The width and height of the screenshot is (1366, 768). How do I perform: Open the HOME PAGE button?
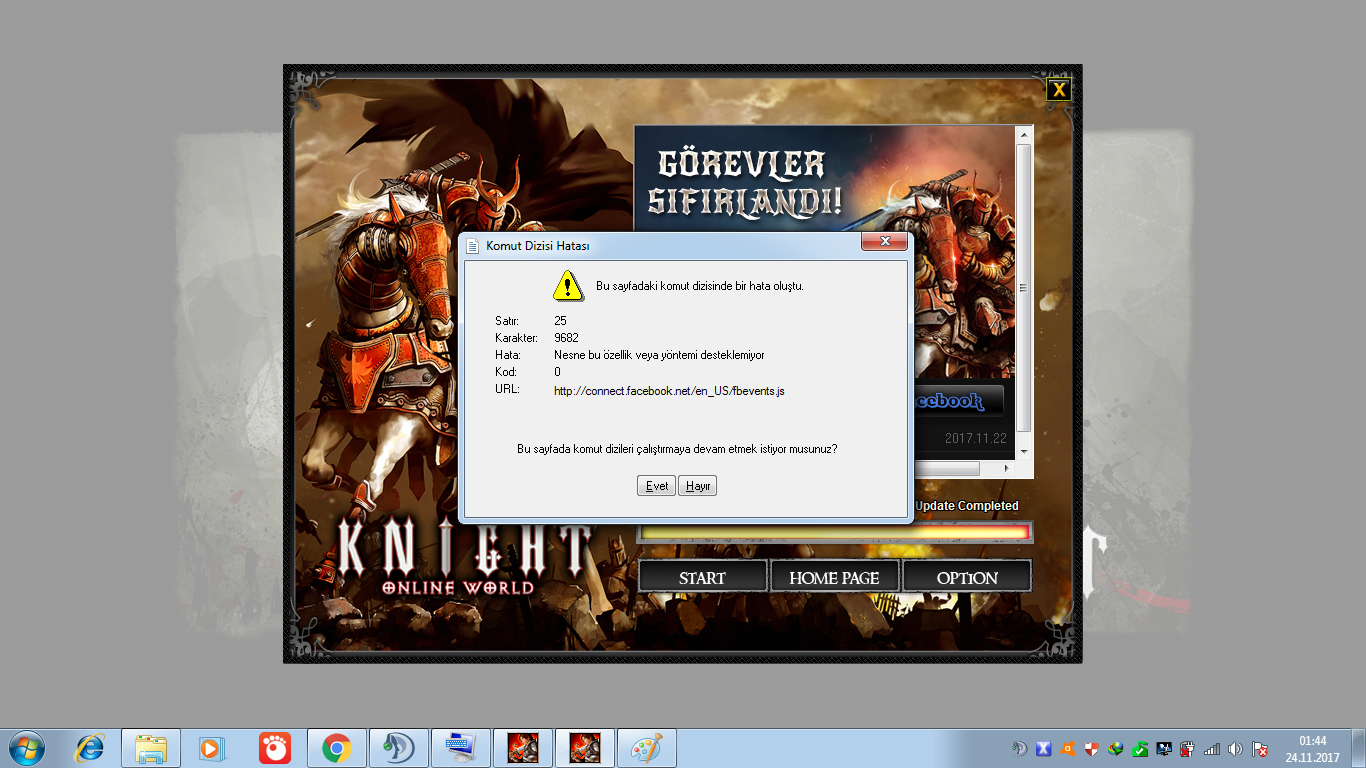pos(834,577)
